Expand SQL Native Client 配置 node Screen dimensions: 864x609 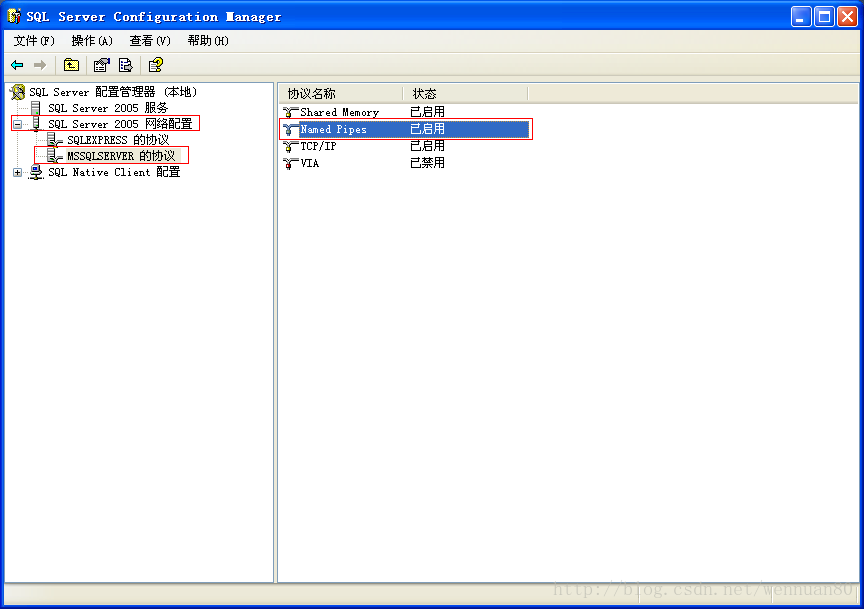tap(18, 173)
